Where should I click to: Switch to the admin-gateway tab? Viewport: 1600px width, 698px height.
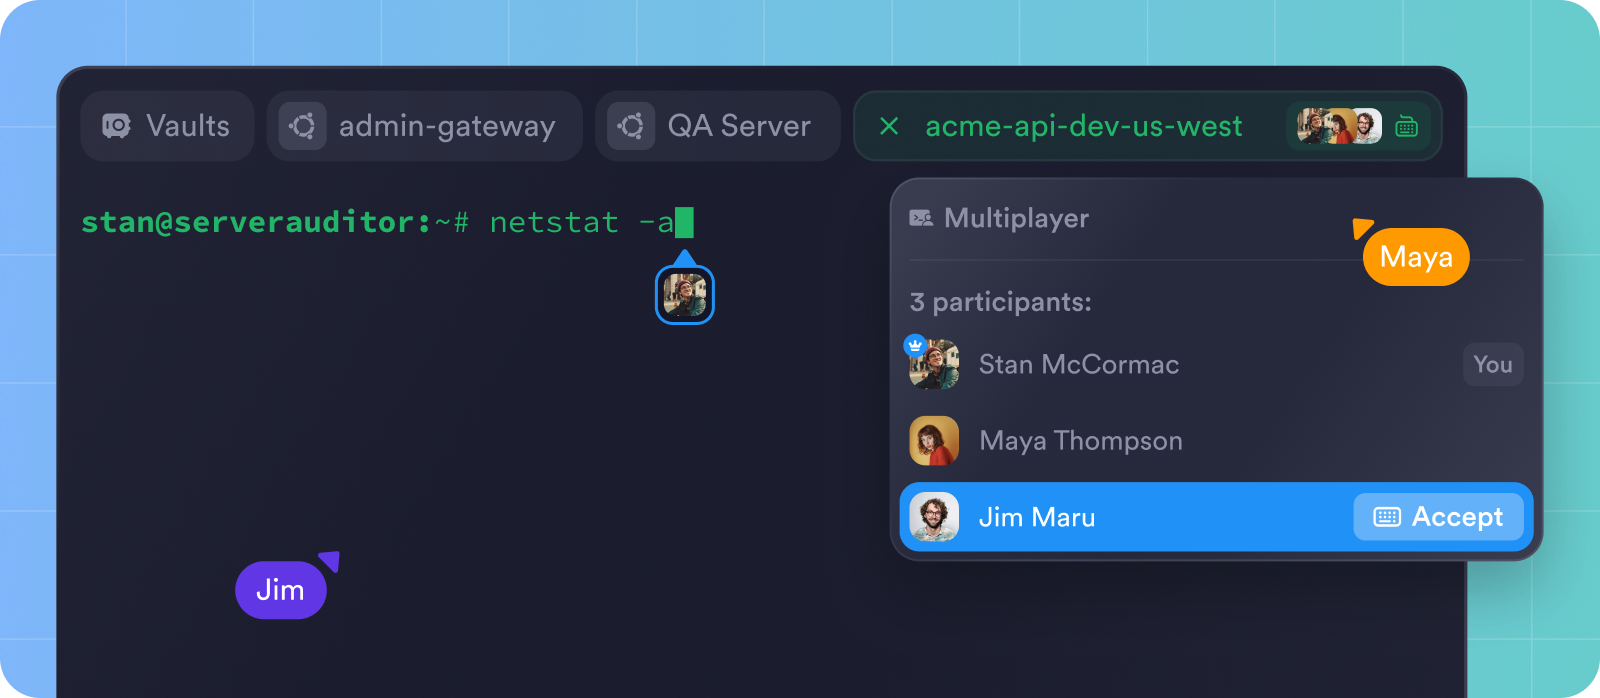click(x=424, y=126)
